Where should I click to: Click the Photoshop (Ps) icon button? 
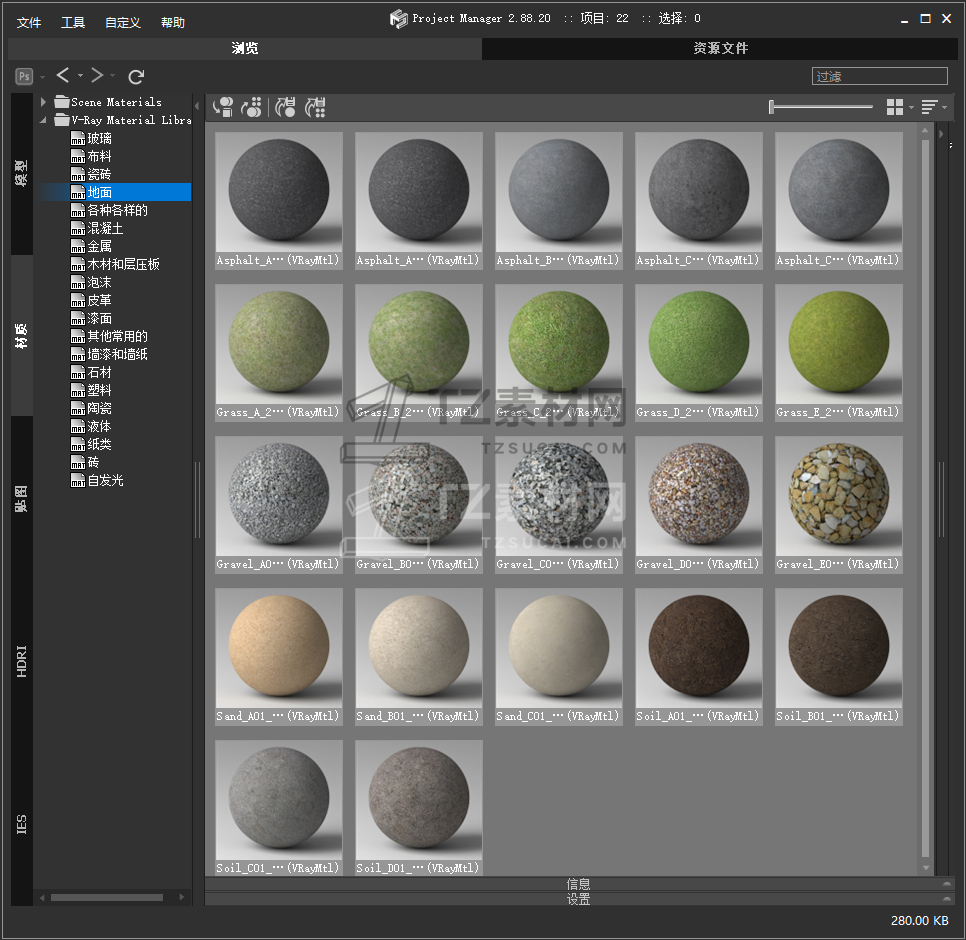pos(24,77)
